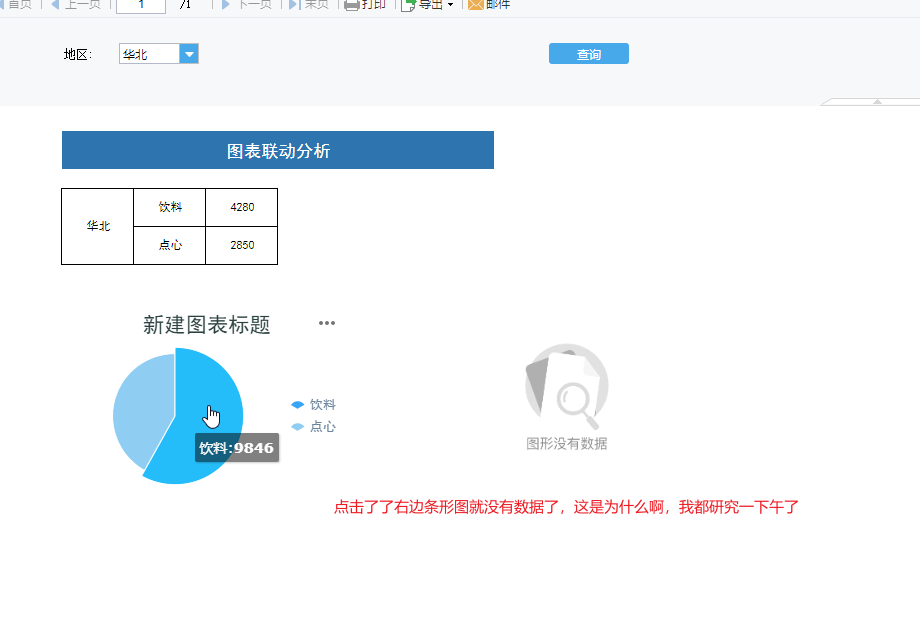Click the 2850 value cell
The height and width of the screenshot is (633, 920).
[242, 245]
